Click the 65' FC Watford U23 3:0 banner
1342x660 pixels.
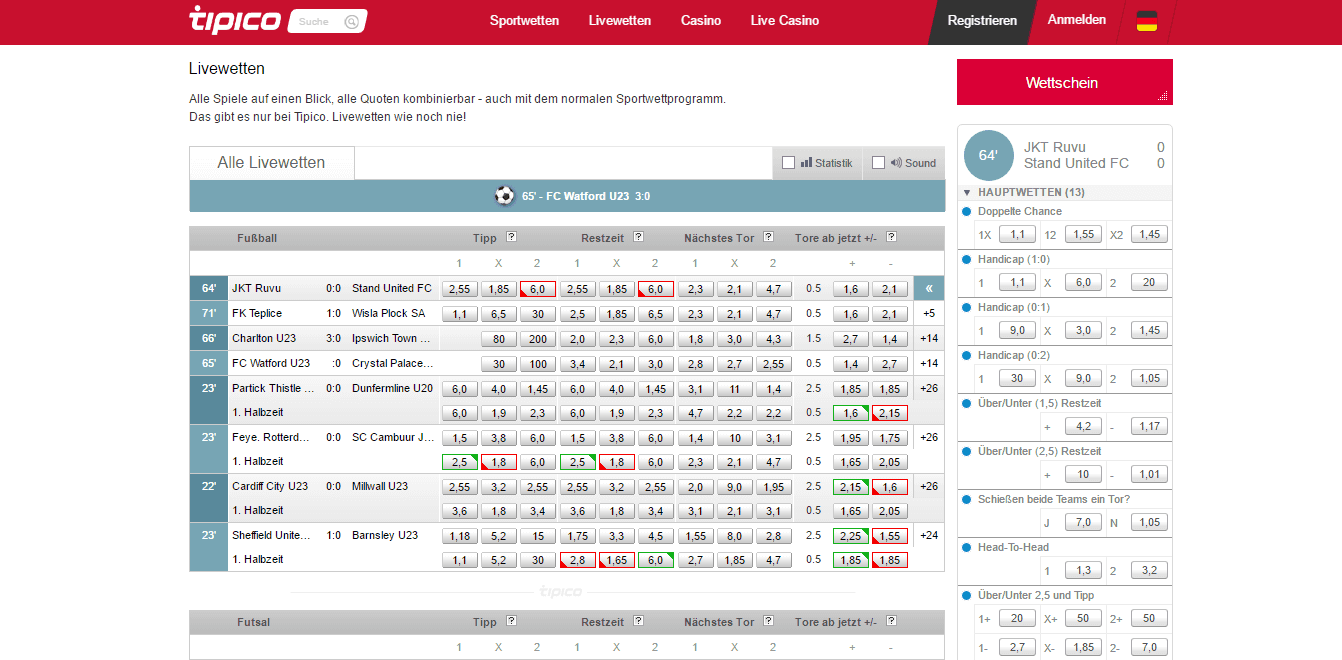[567, 196]
